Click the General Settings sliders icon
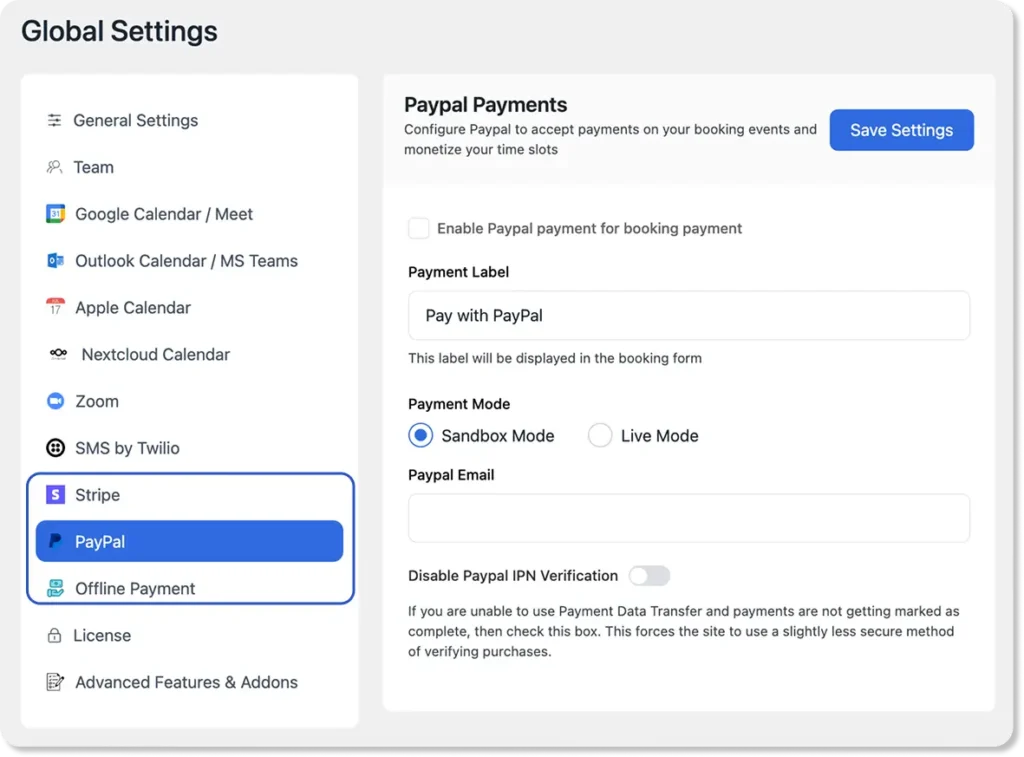Viewport: 1024px width, 757px height. point(55,121)
